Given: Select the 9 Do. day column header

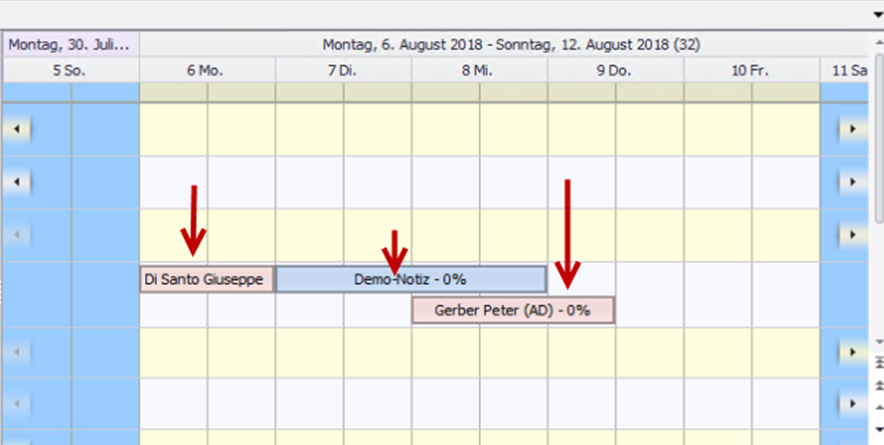Looking at the screenshot, I should 616,71.
